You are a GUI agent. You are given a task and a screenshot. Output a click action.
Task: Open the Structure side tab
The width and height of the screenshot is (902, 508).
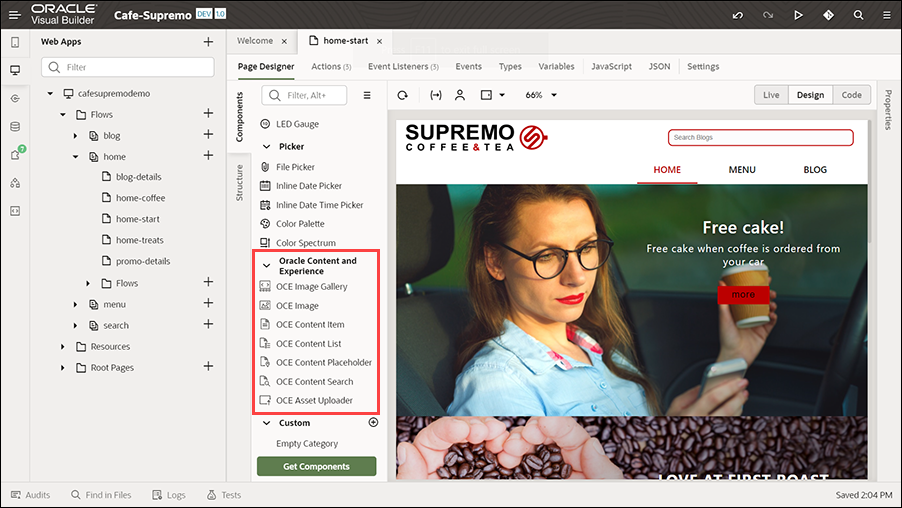(x=239, y=183)
